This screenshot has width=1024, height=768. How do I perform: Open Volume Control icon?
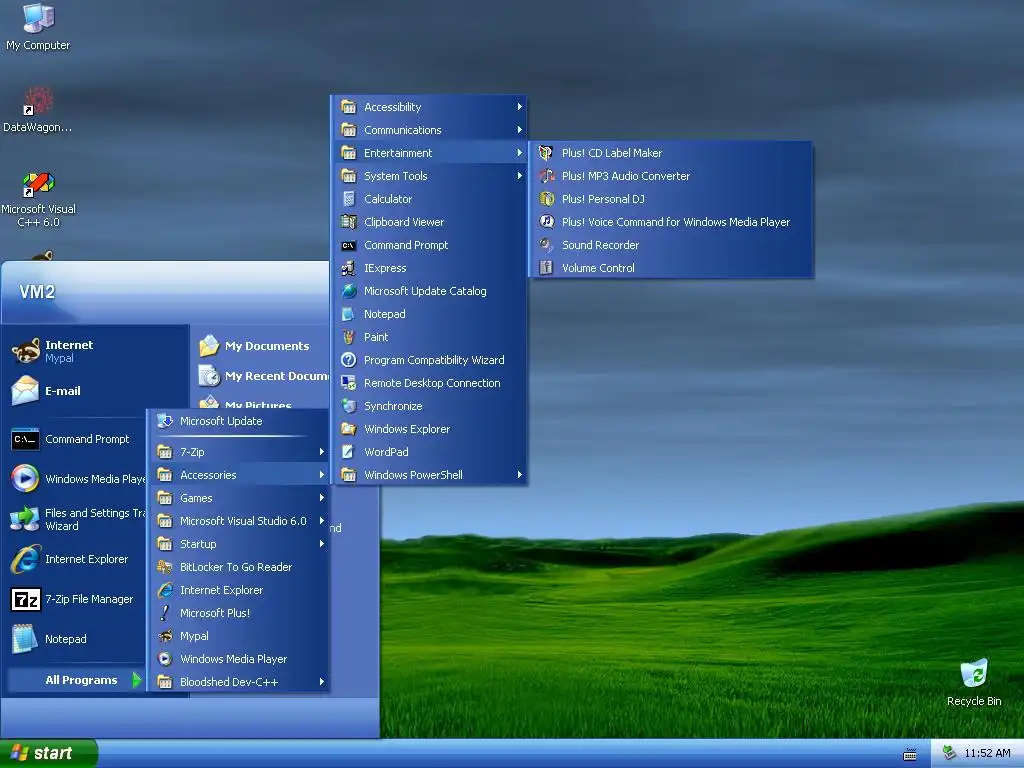pos(546,268)
